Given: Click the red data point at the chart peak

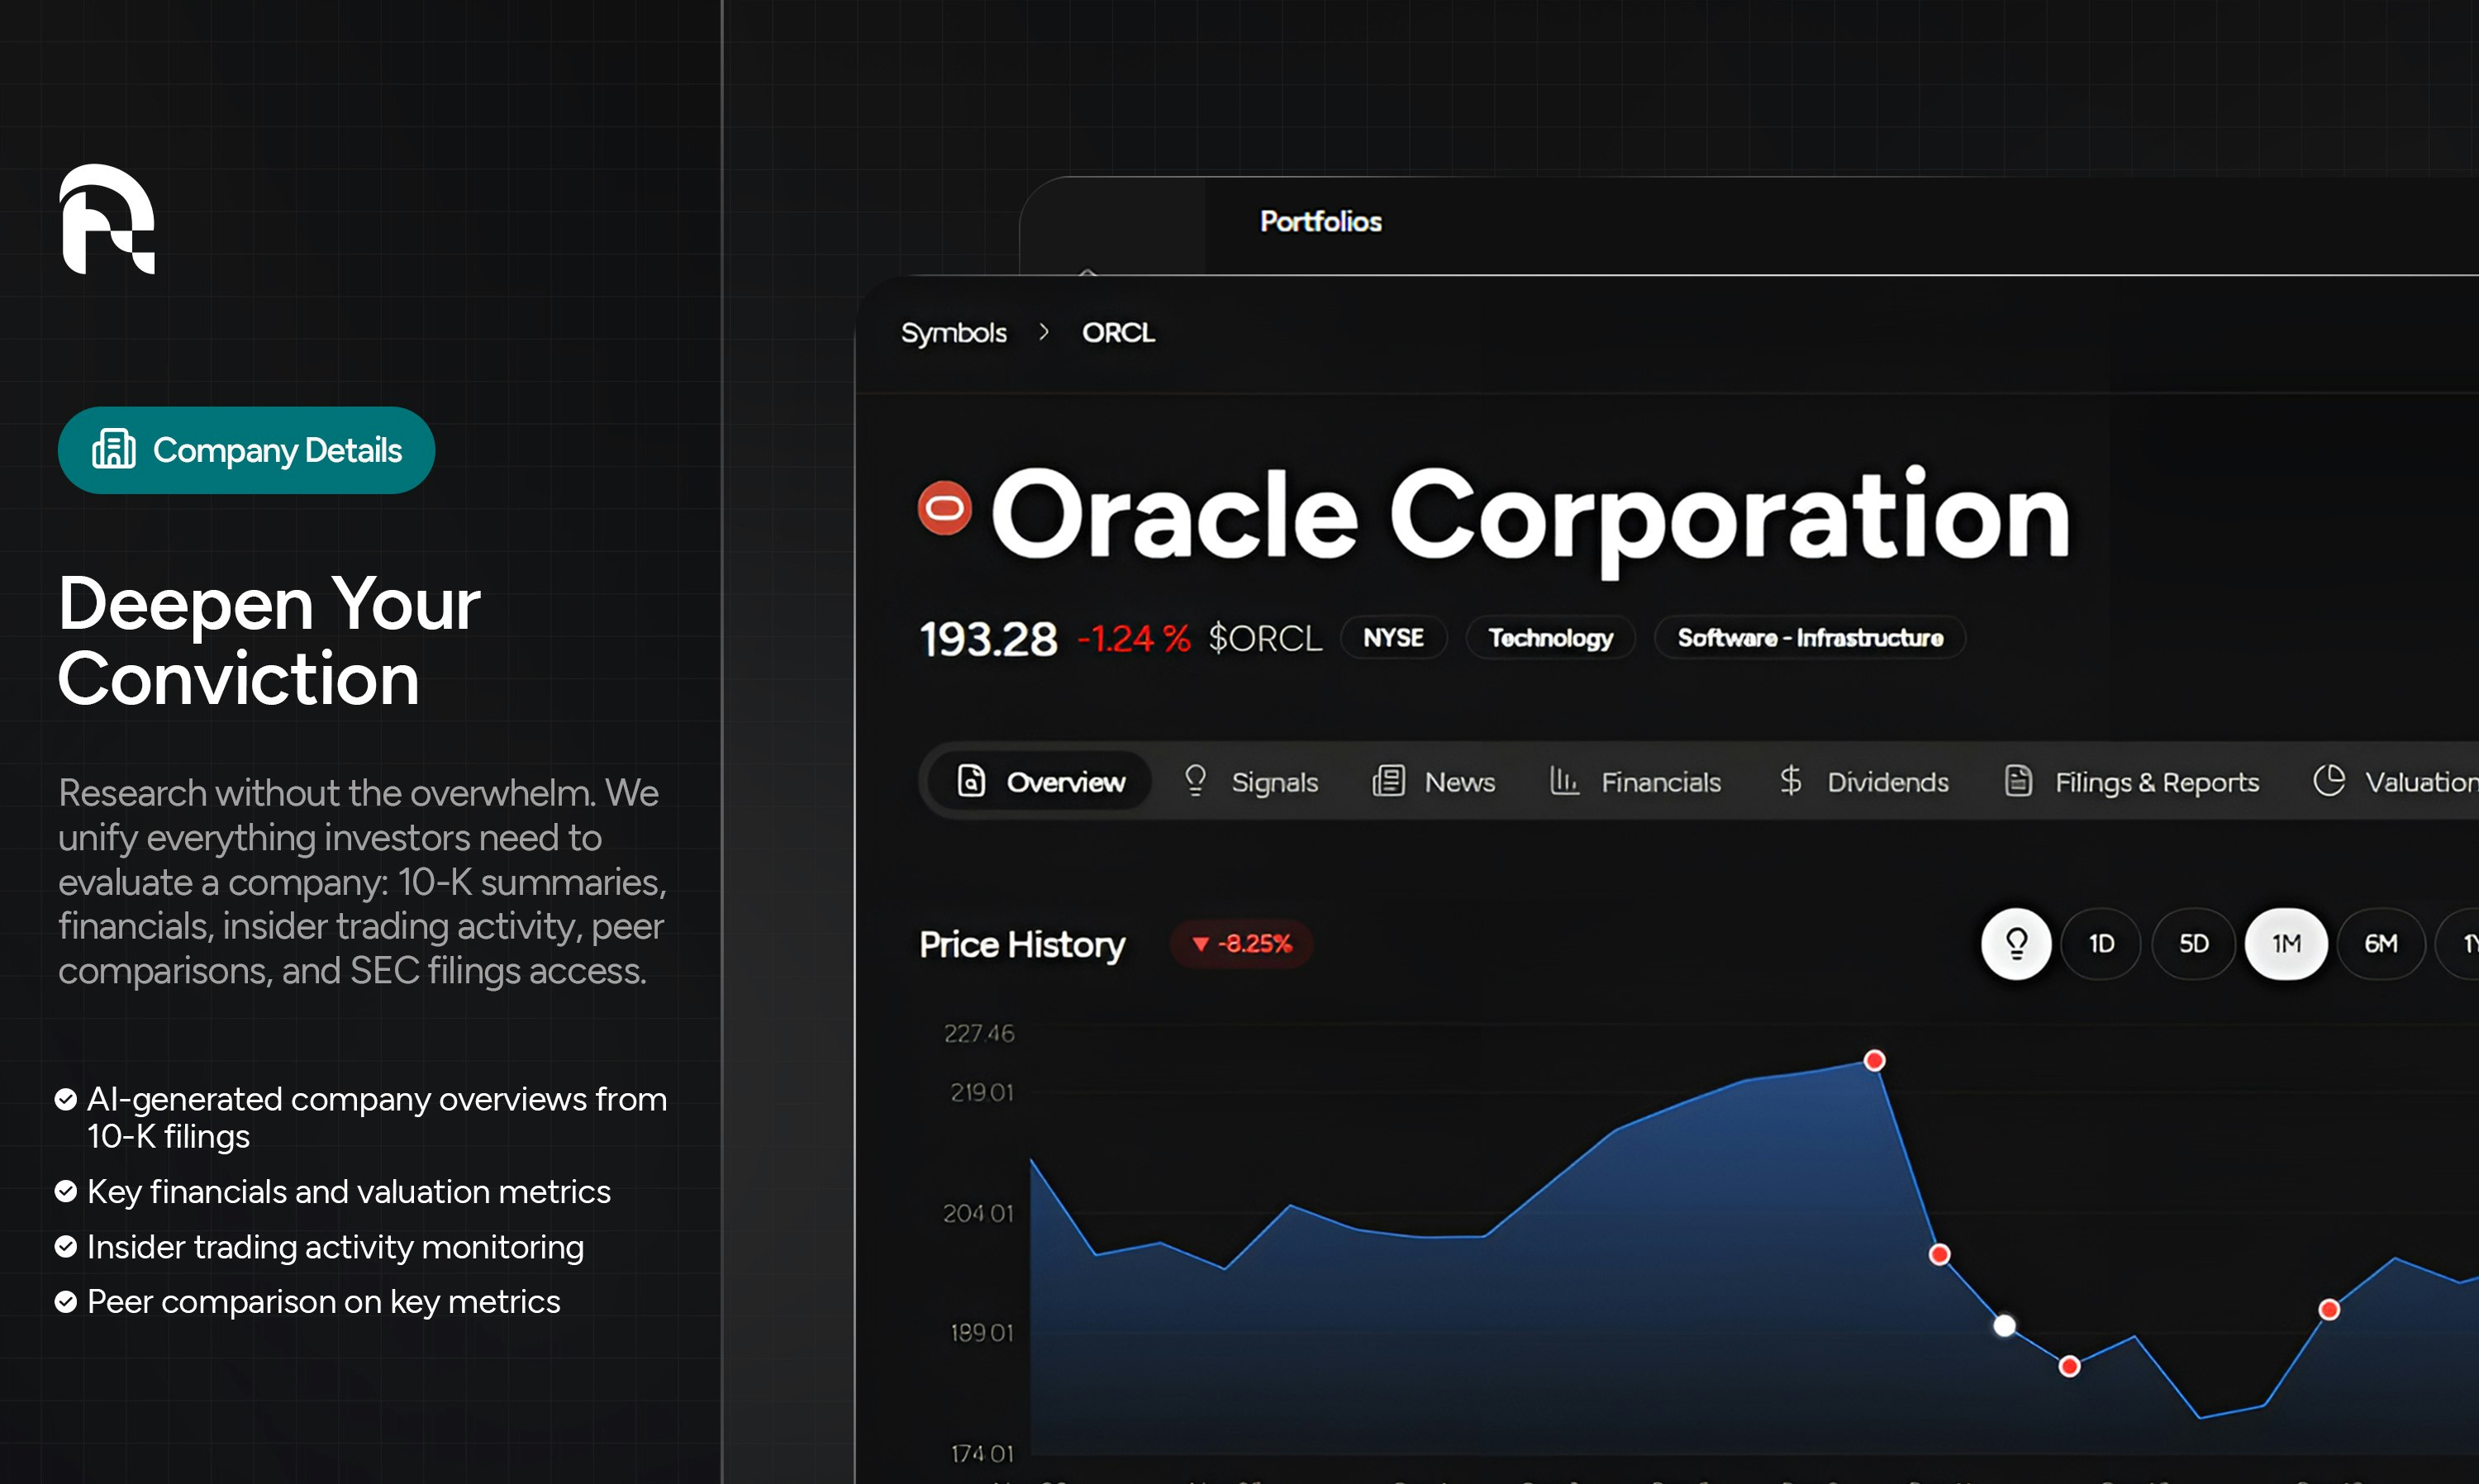Looking at the screenshot, I should [x=1874, y=1061].
